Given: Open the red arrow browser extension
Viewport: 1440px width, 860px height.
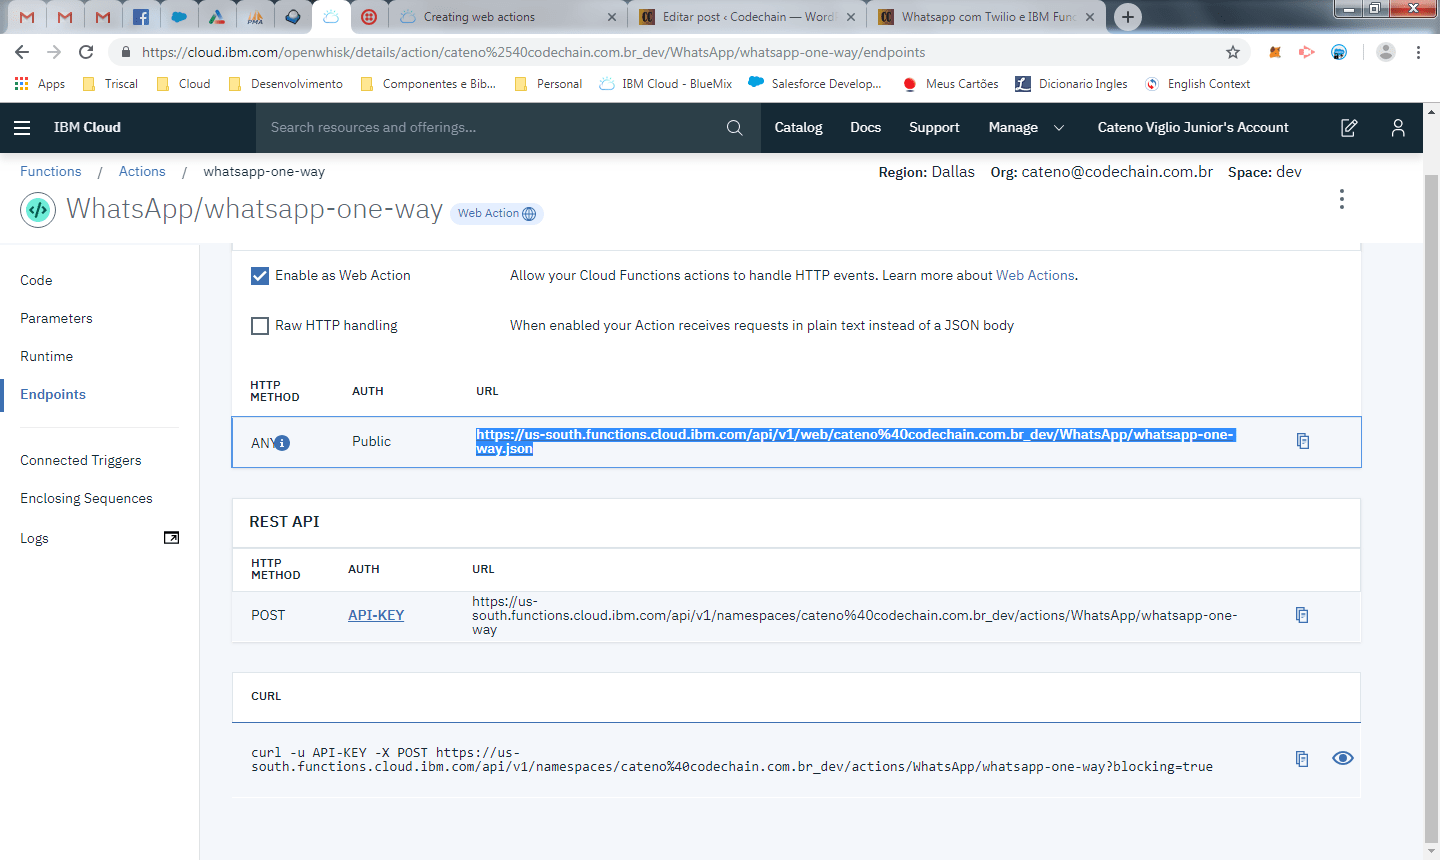Looking at the screenshot, I should tap(1307, 52).
